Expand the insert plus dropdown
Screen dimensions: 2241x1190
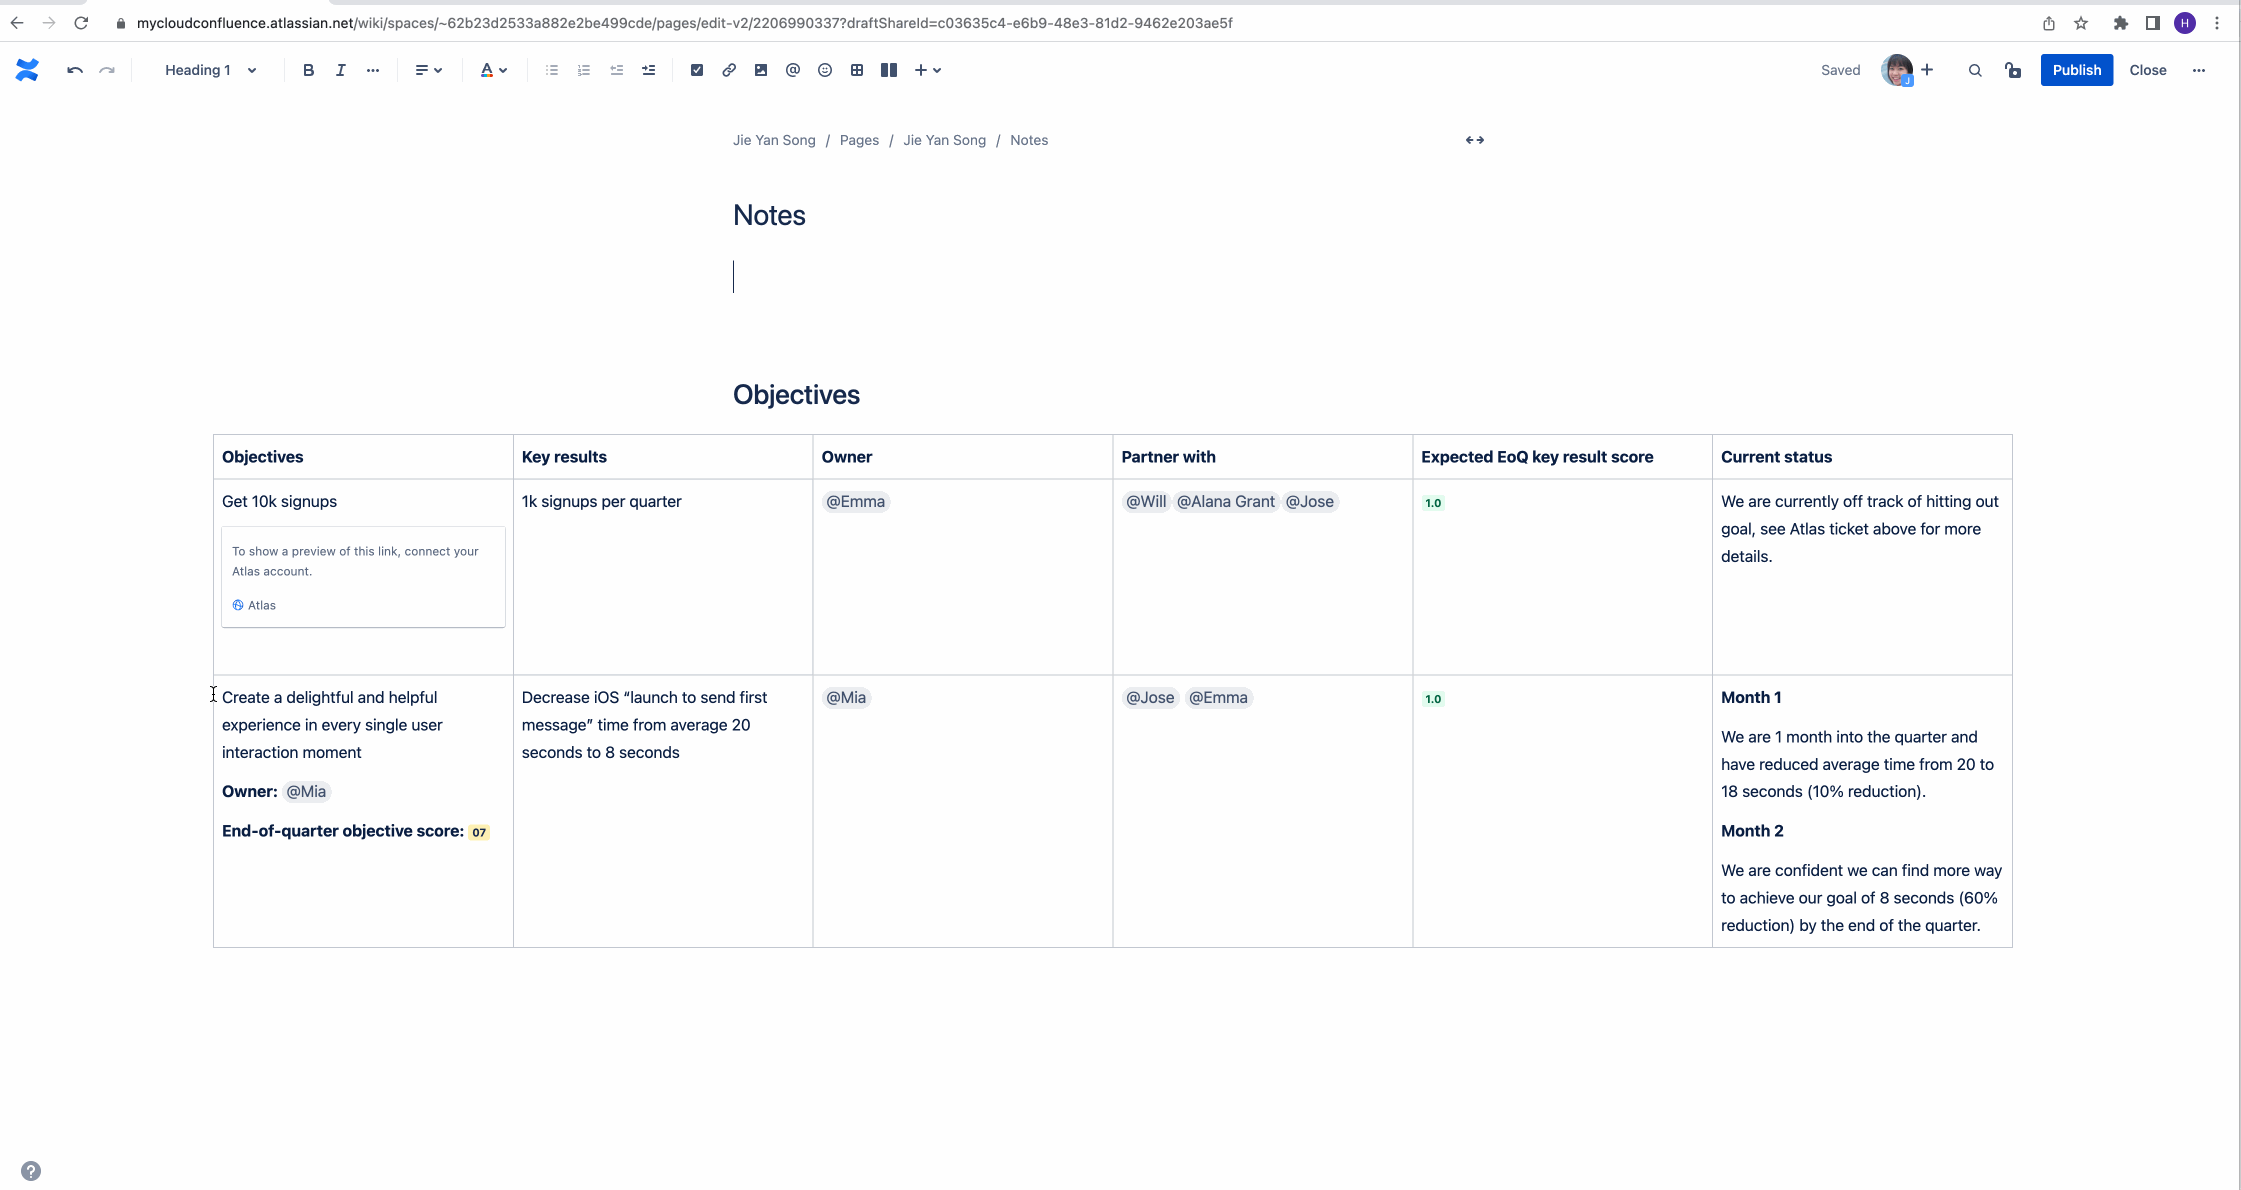[x=927, y=70]
